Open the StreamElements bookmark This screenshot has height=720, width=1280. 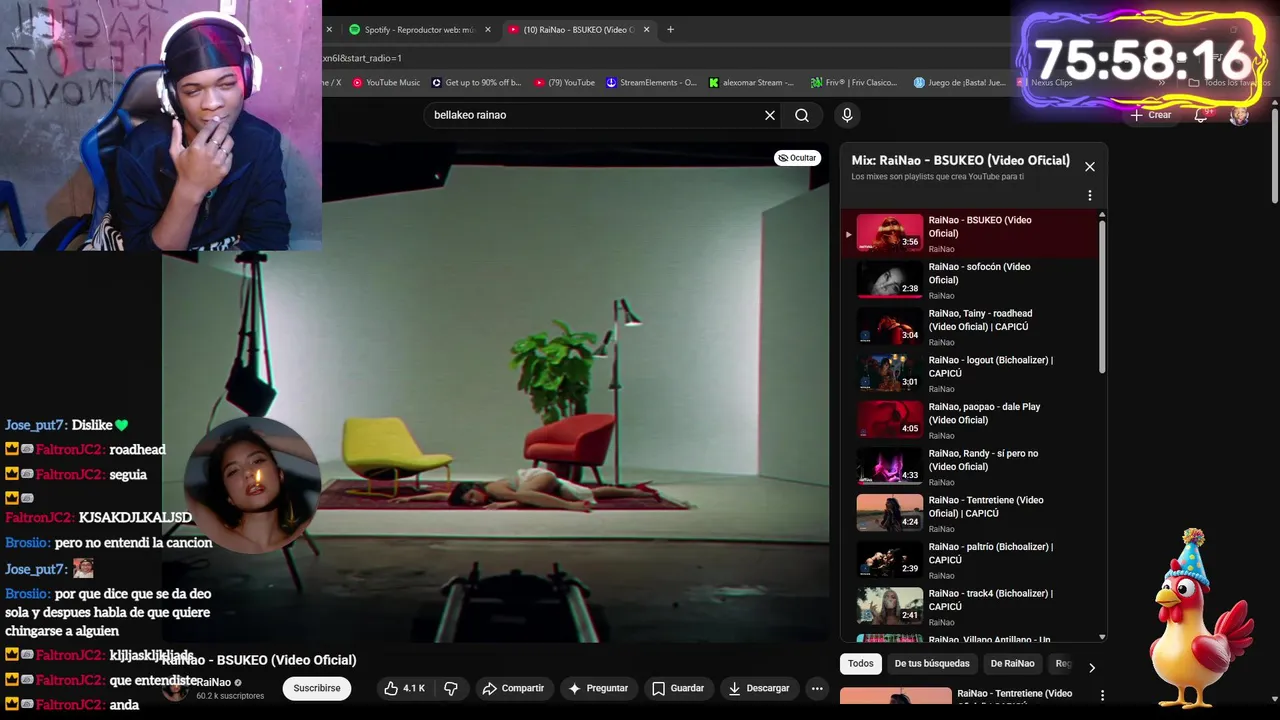(x=652, y=83)
